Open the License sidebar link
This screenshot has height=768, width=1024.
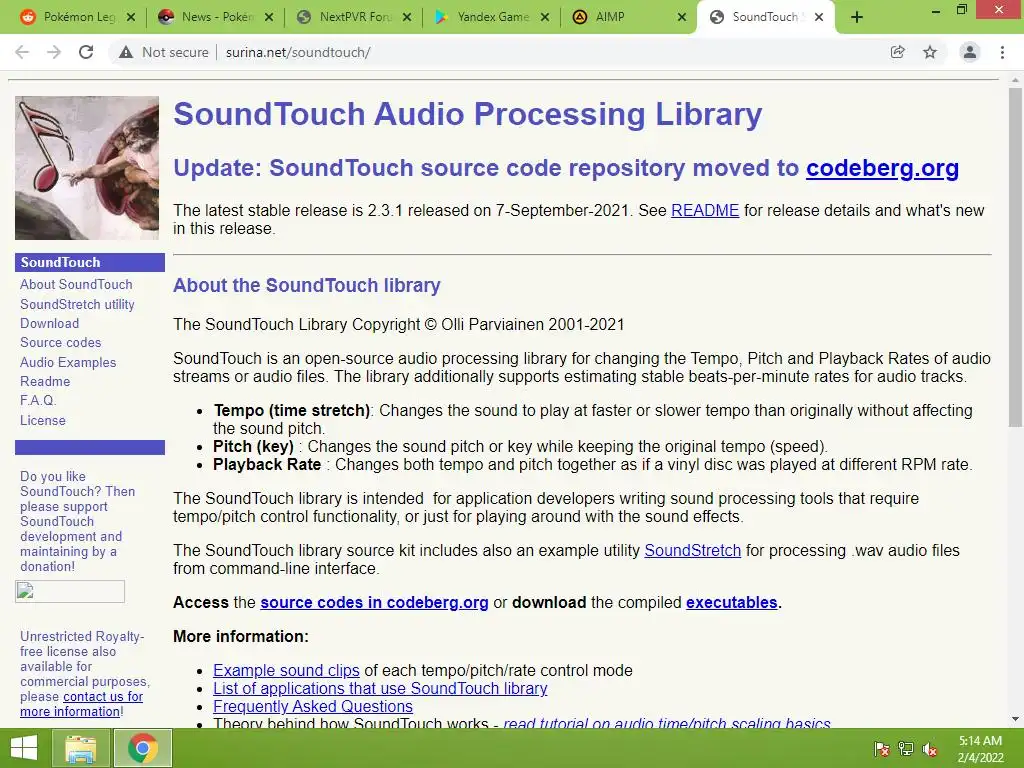point(42,421)
